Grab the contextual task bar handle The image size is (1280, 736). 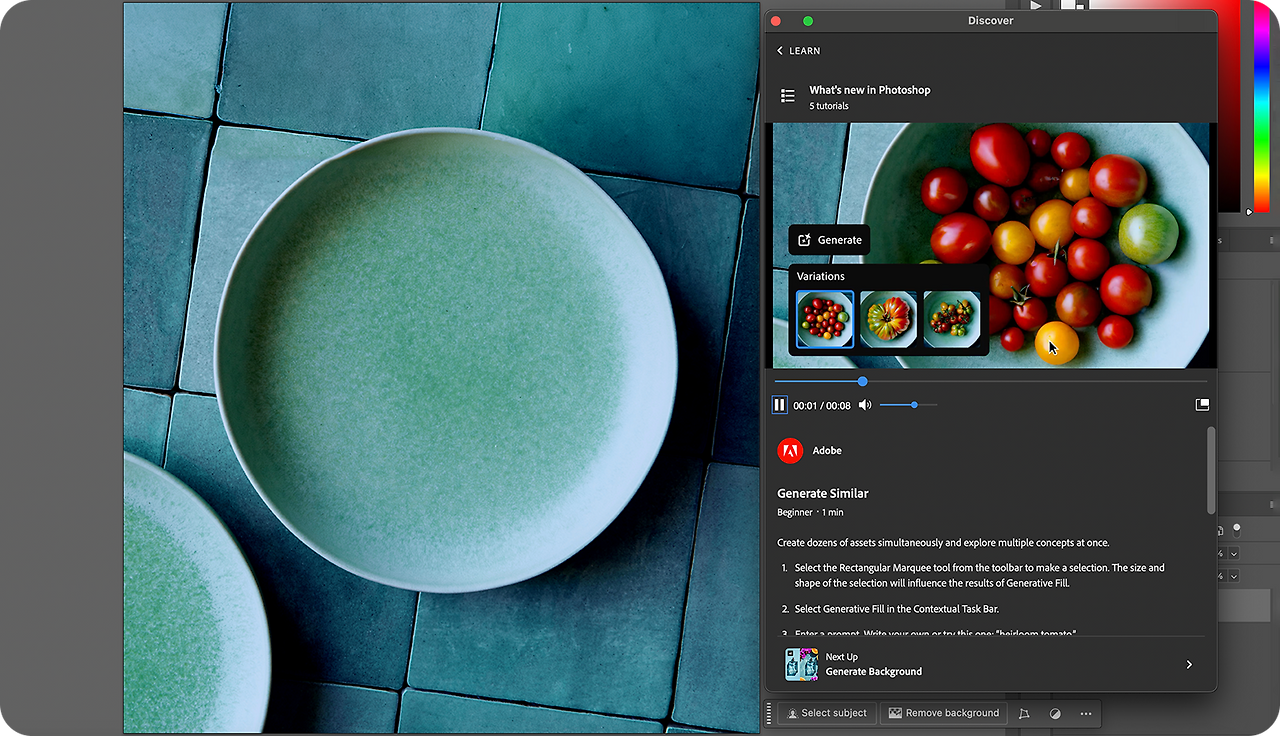point(769,713)
